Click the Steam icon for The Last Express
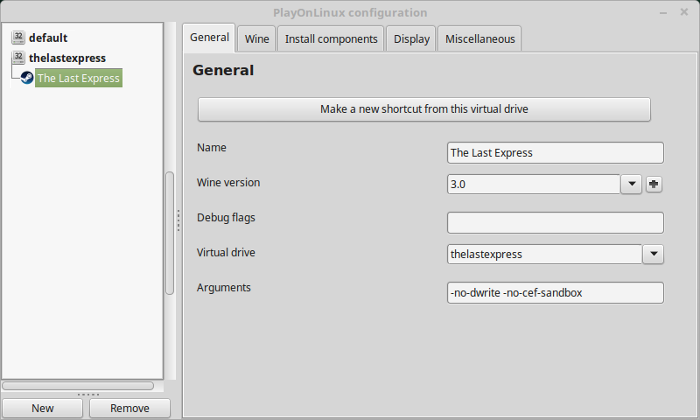This screenshot has width=700, height=420. tap(27, 78)
